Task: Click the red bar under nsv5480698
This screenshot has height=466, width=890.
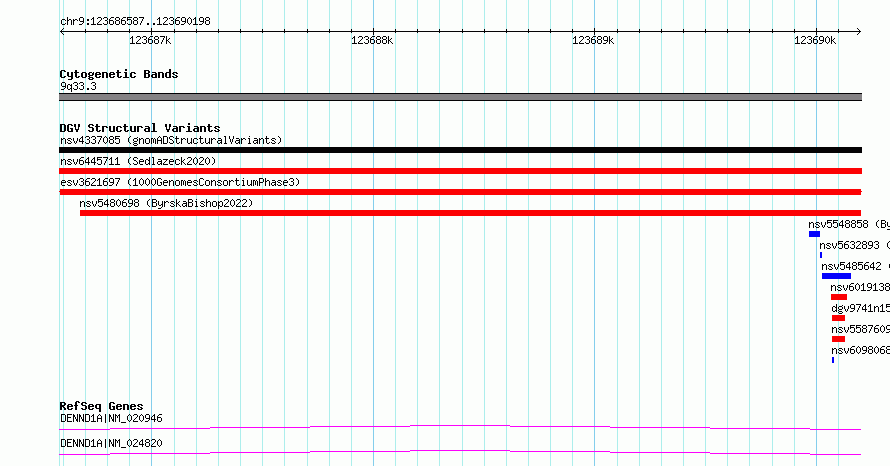Action: pos(471,213)
